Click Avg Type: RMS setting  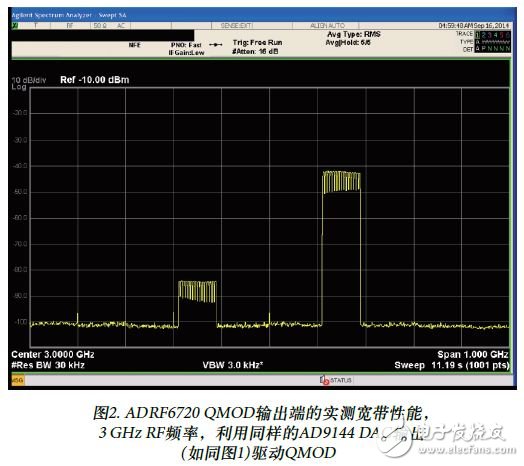pyautogui.click(x=354, y=34)
